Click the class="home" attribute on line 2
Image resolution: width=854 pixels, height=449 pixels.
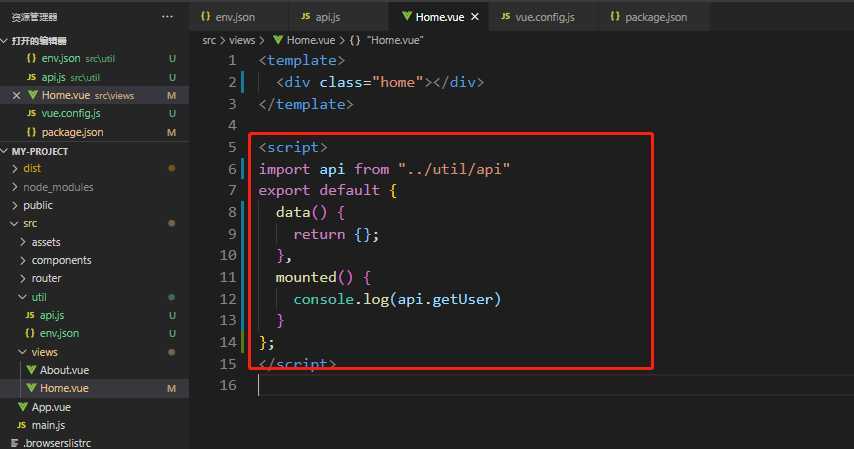371,82
